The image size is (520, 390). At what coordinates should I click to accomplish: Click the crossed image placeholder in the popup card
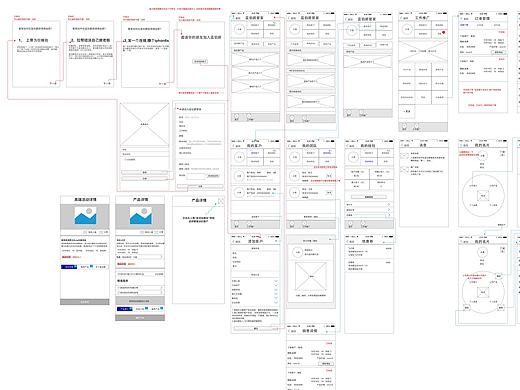click(x=311, y=276)
